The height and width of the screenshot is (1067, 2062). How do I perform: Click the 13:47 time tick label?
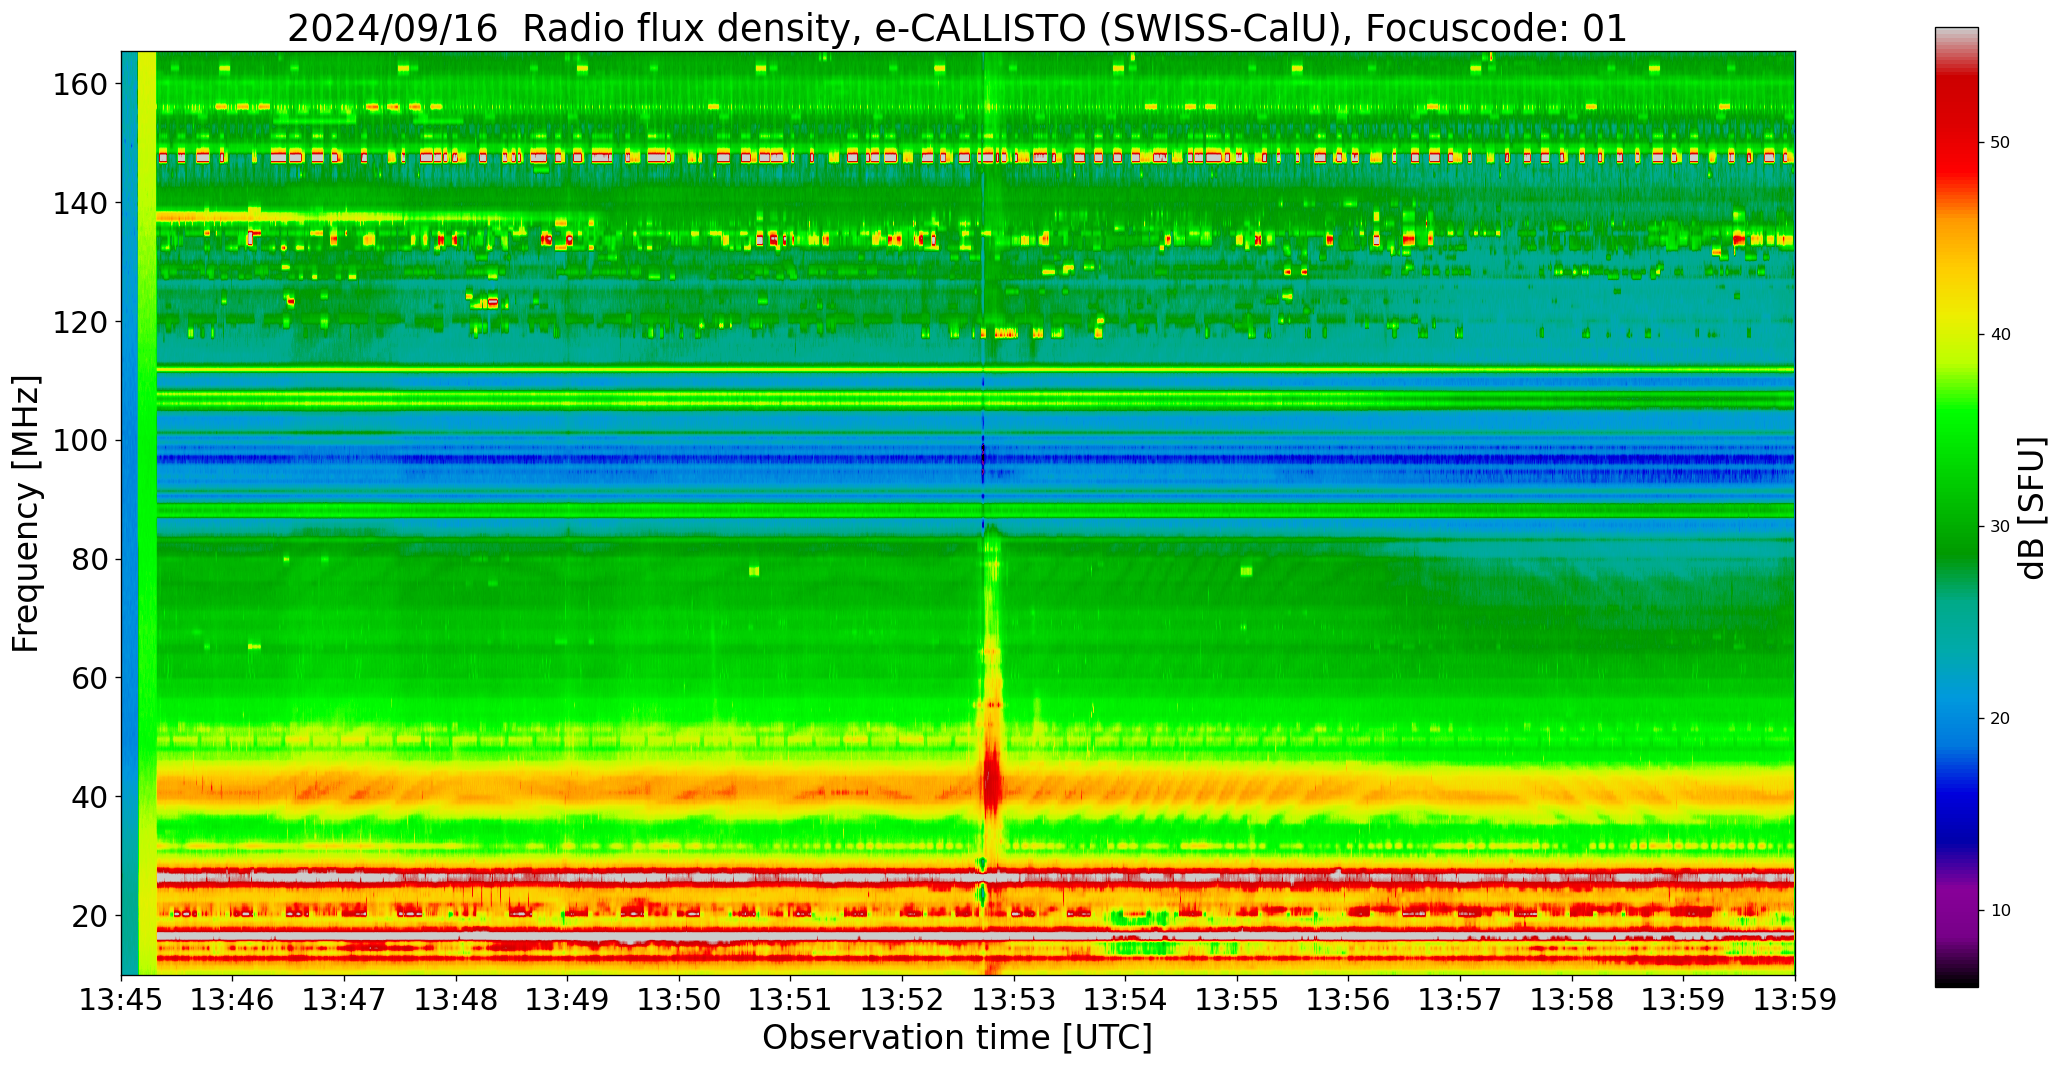[345, 1001]
